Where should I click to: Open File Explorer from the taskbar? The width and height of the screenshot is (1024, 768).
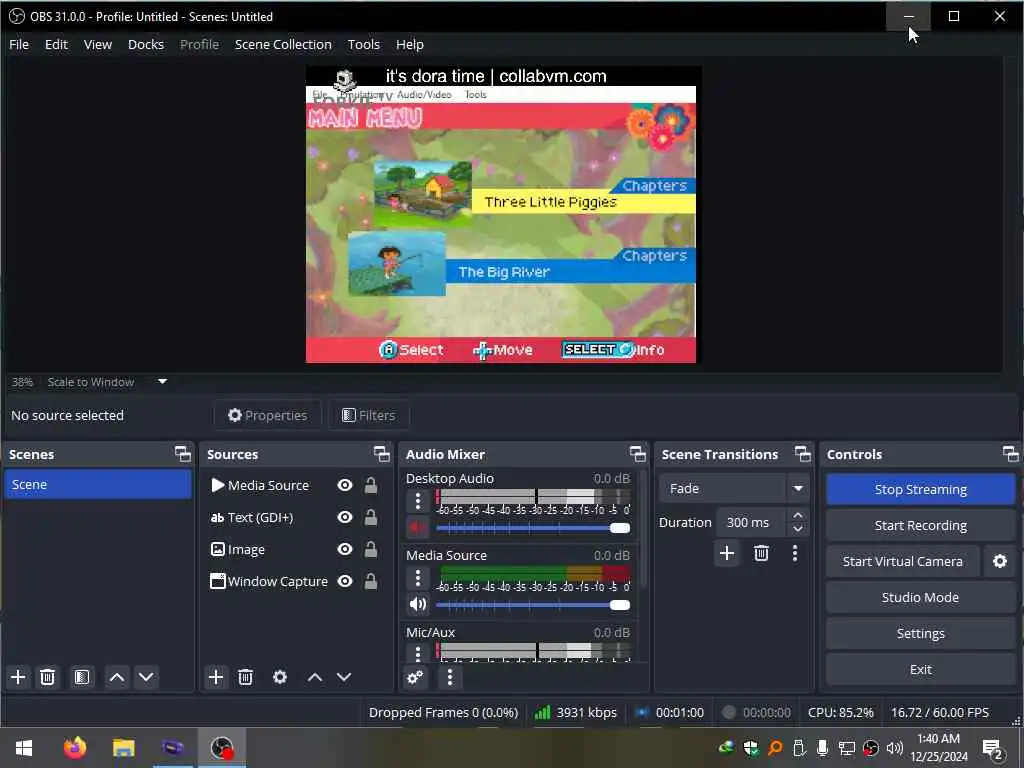(x=123, y=748)
